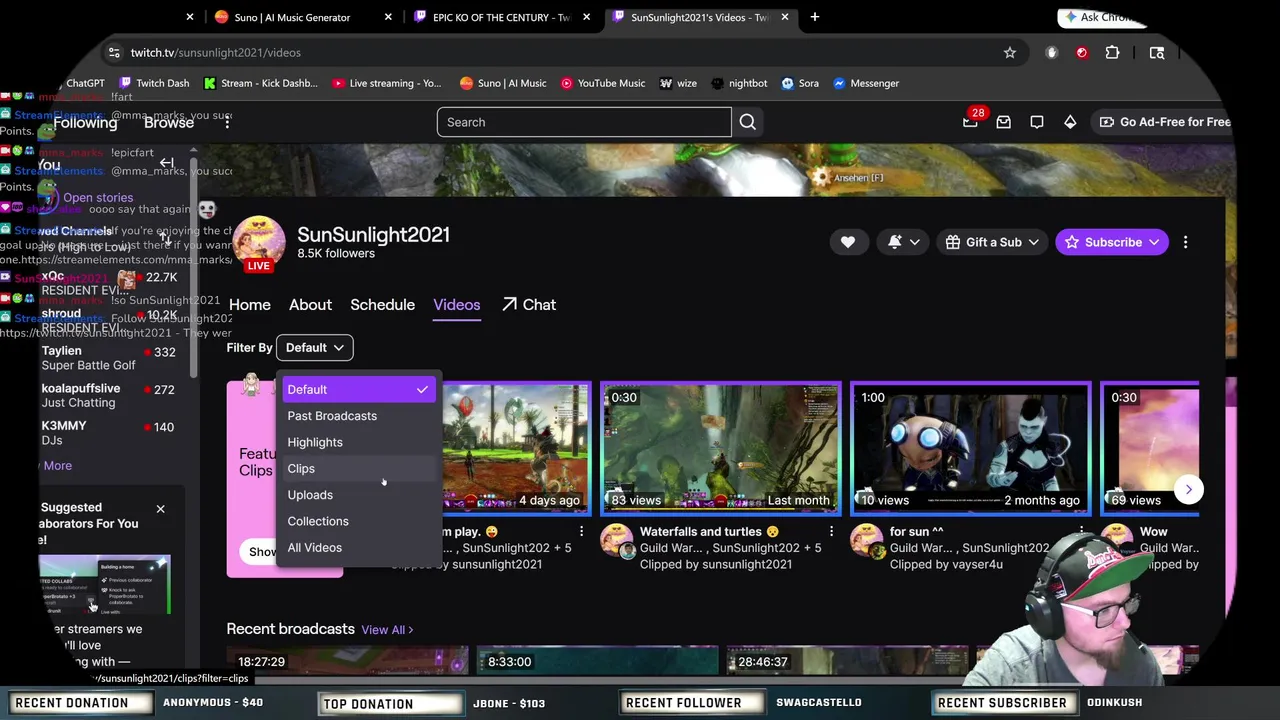This screenshot has height=720, width=1280.
Task: Open the notification bell dropdown
Action: coord(903,242)
